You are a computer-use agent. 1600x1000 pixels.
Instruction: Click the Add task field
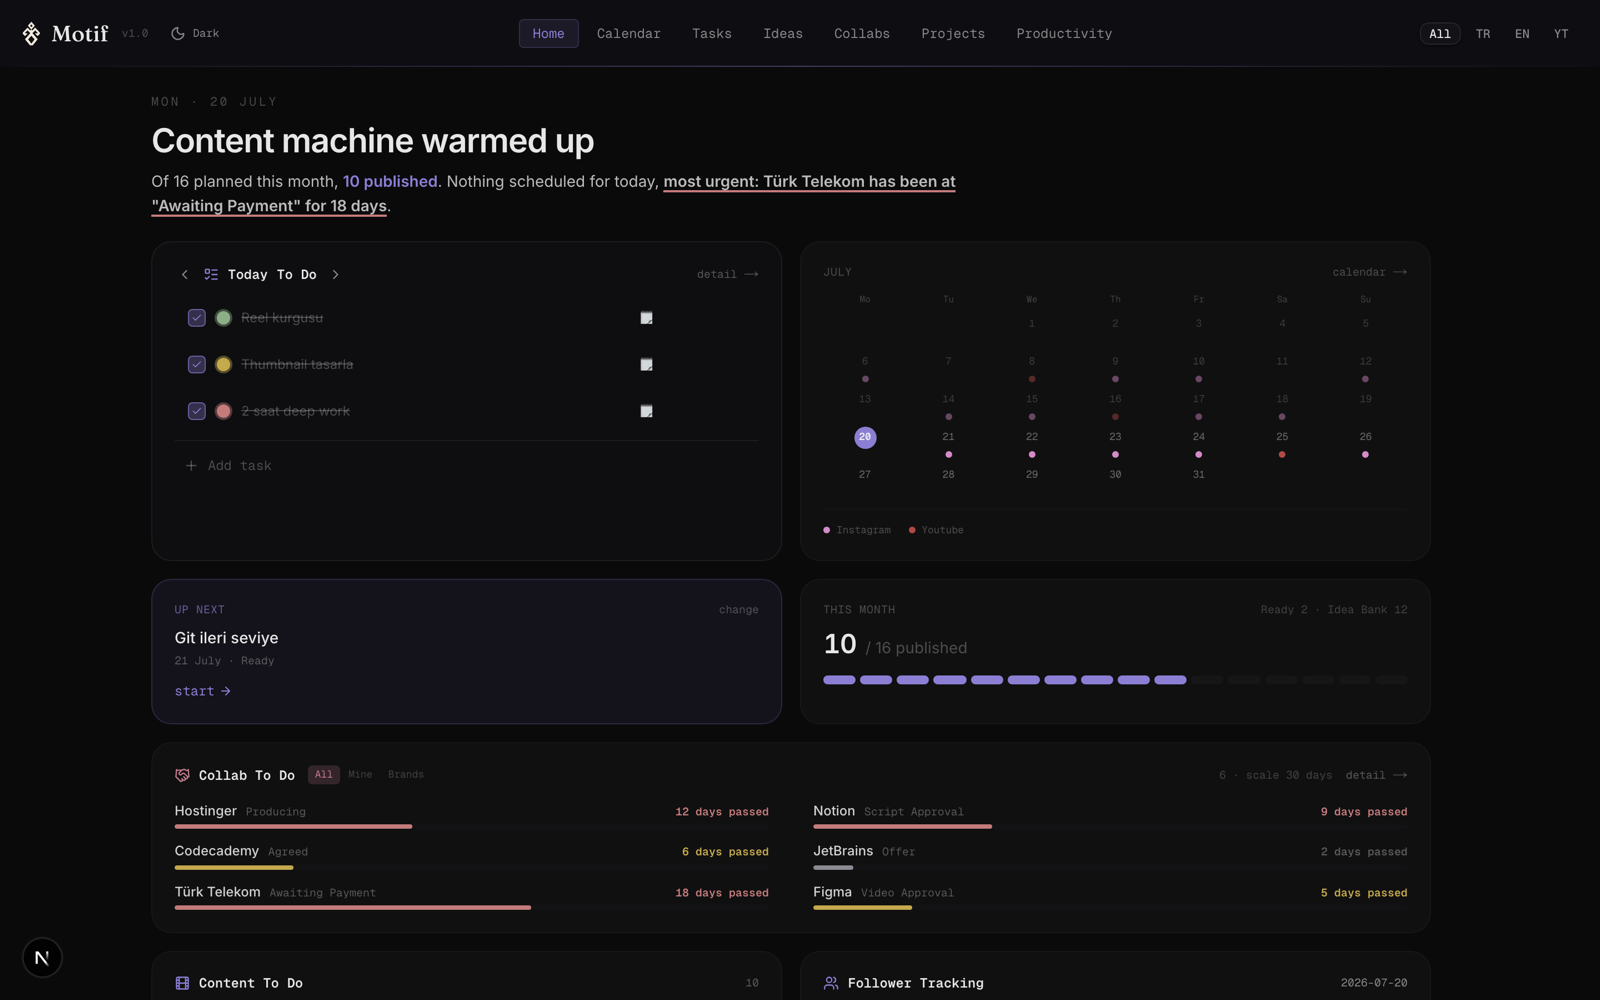(467, 466)
